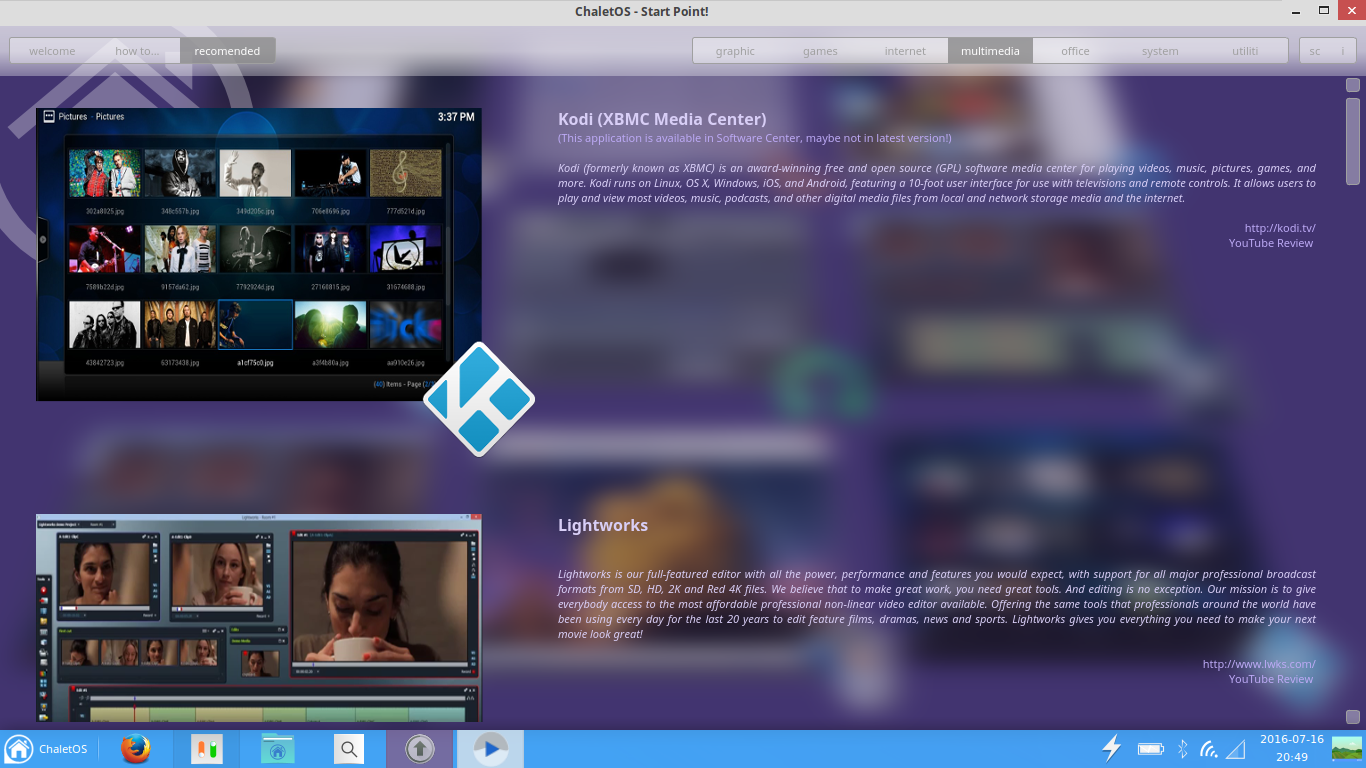Open the file manager home folder icon
Image resolution: width=1366 pixels, height=768 pixels.
277,749
